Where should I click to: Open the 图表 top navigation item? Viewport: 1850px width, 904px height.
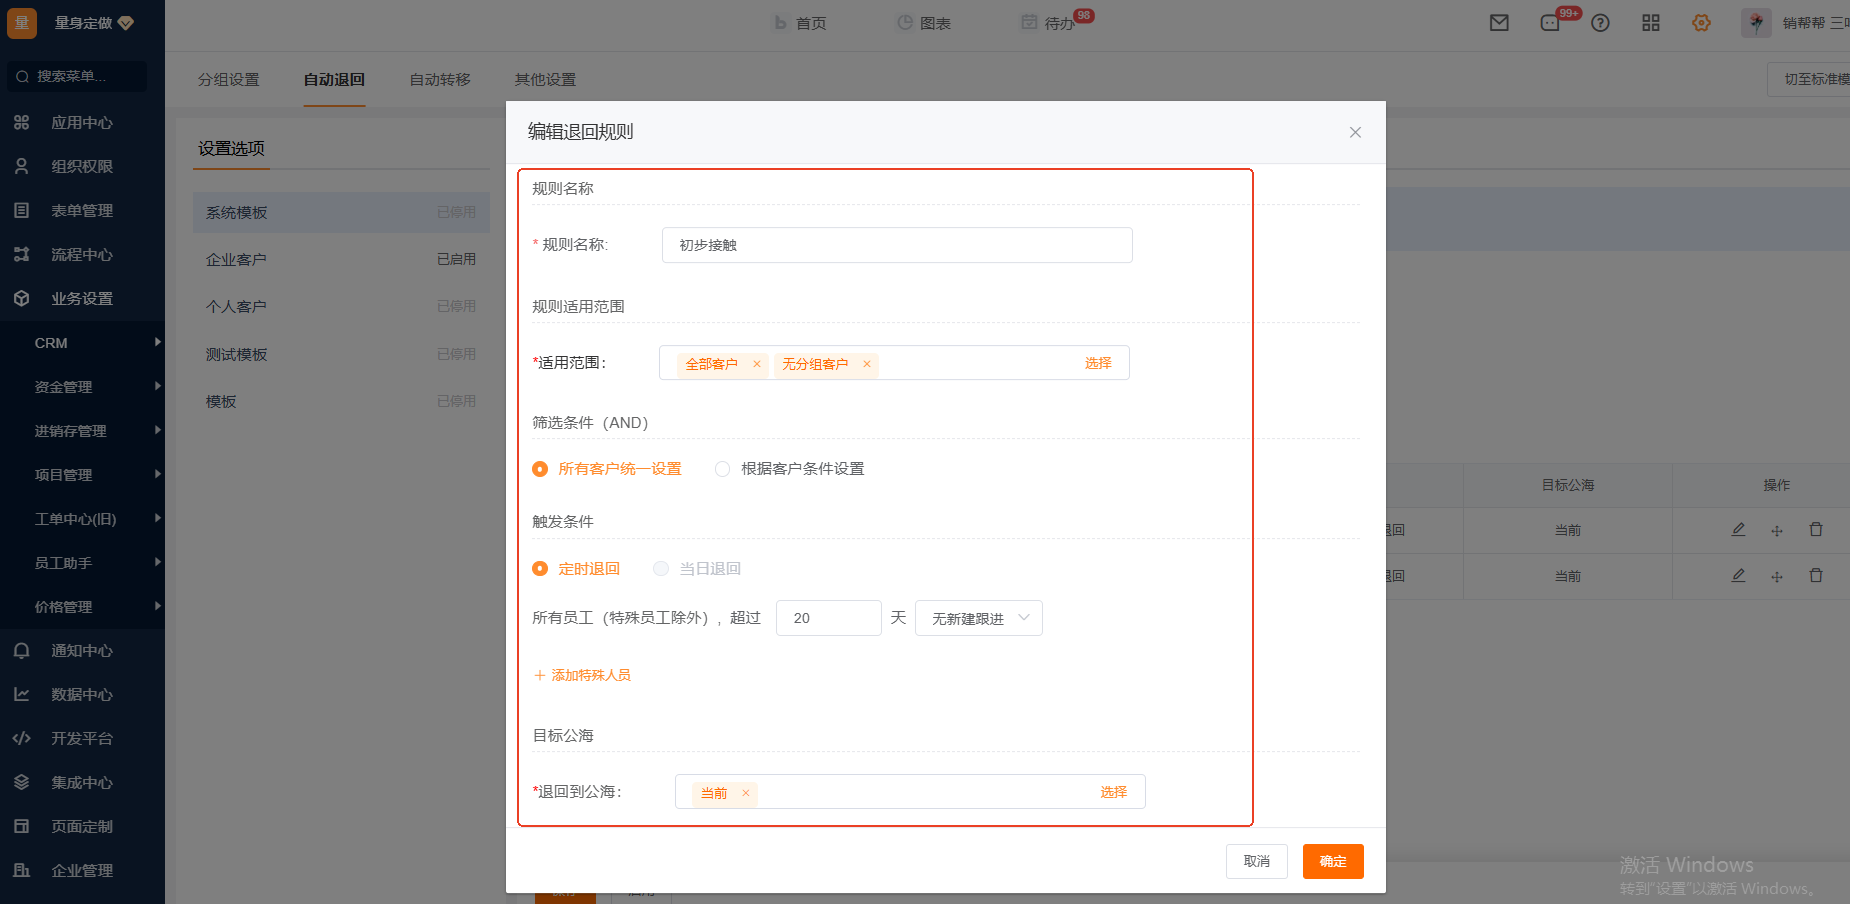coord(924,23)
